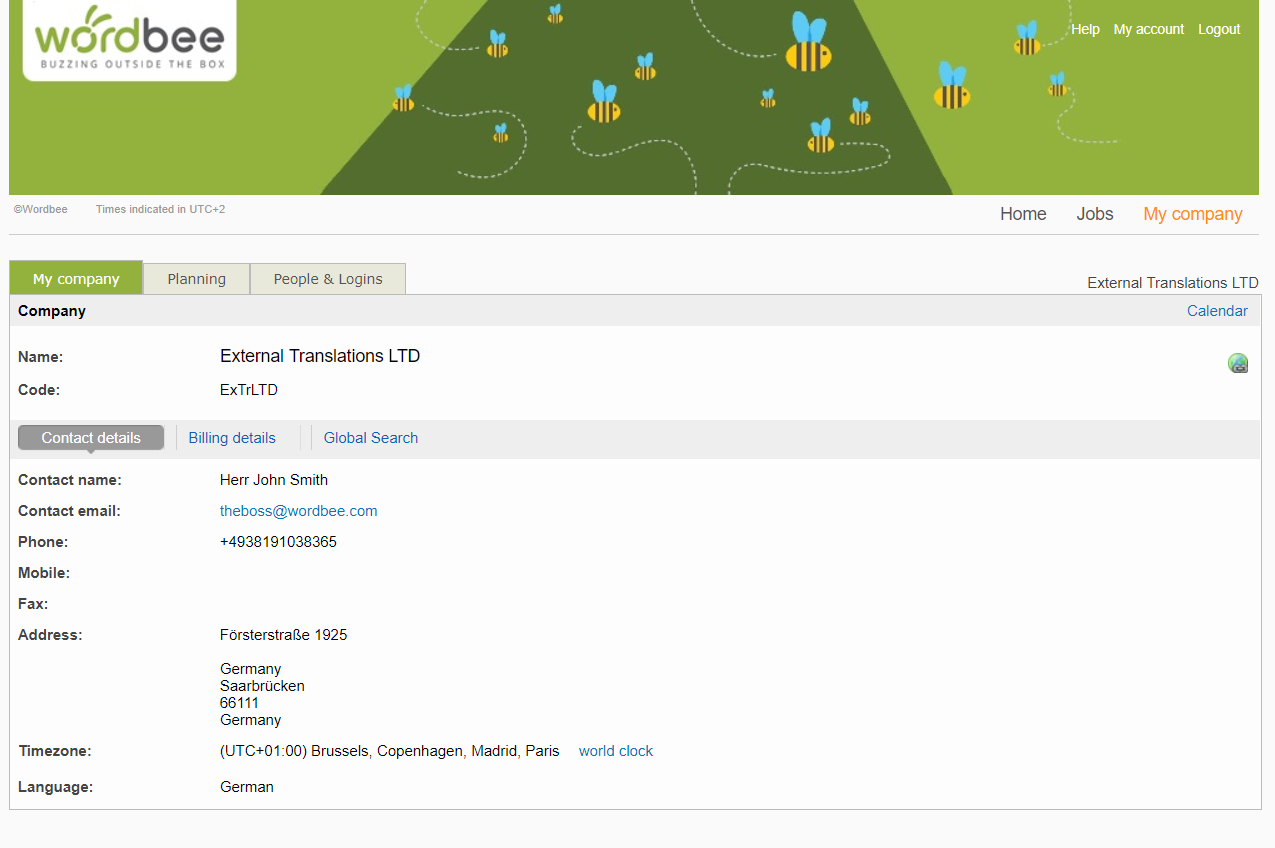
Task: Open Global Search
Action: 371,438
